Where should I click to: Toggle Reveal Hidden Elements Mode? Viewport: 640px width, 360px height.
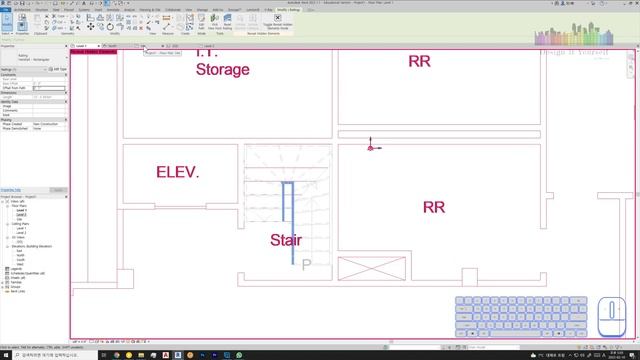[278, 22]
